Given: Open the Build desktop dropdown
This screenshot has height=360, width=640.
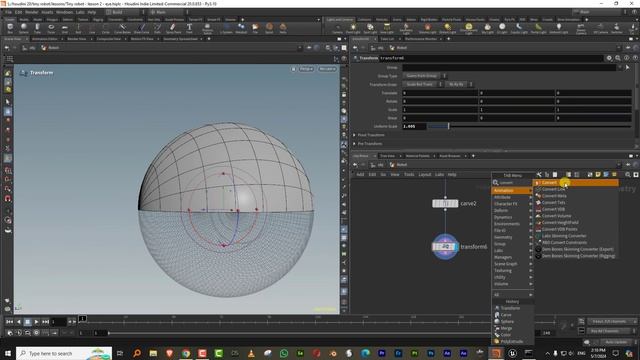Looking at the screenshot, I should pyautogui.click(x=124, y=12).
